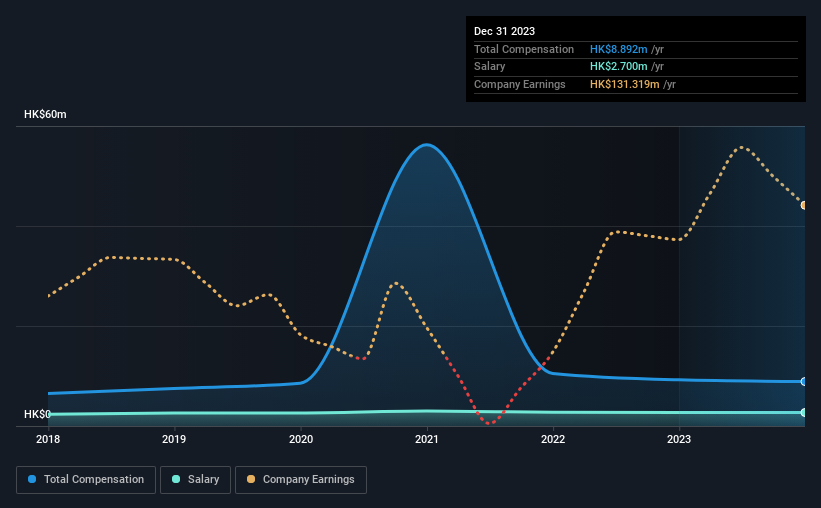Select the 2019 x-axis label
Screen dimensions: 821x508
tap(174, 439)
